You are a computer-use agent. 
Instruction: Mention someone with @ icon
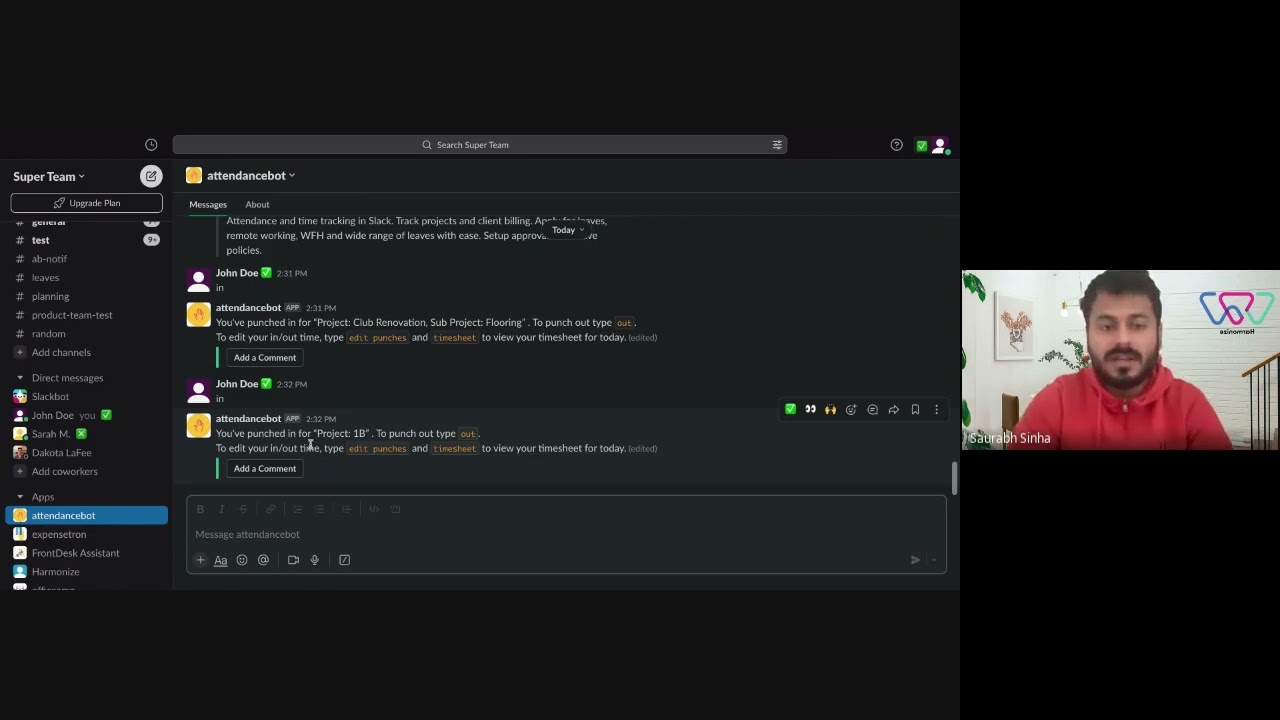[x=263, y=560]
